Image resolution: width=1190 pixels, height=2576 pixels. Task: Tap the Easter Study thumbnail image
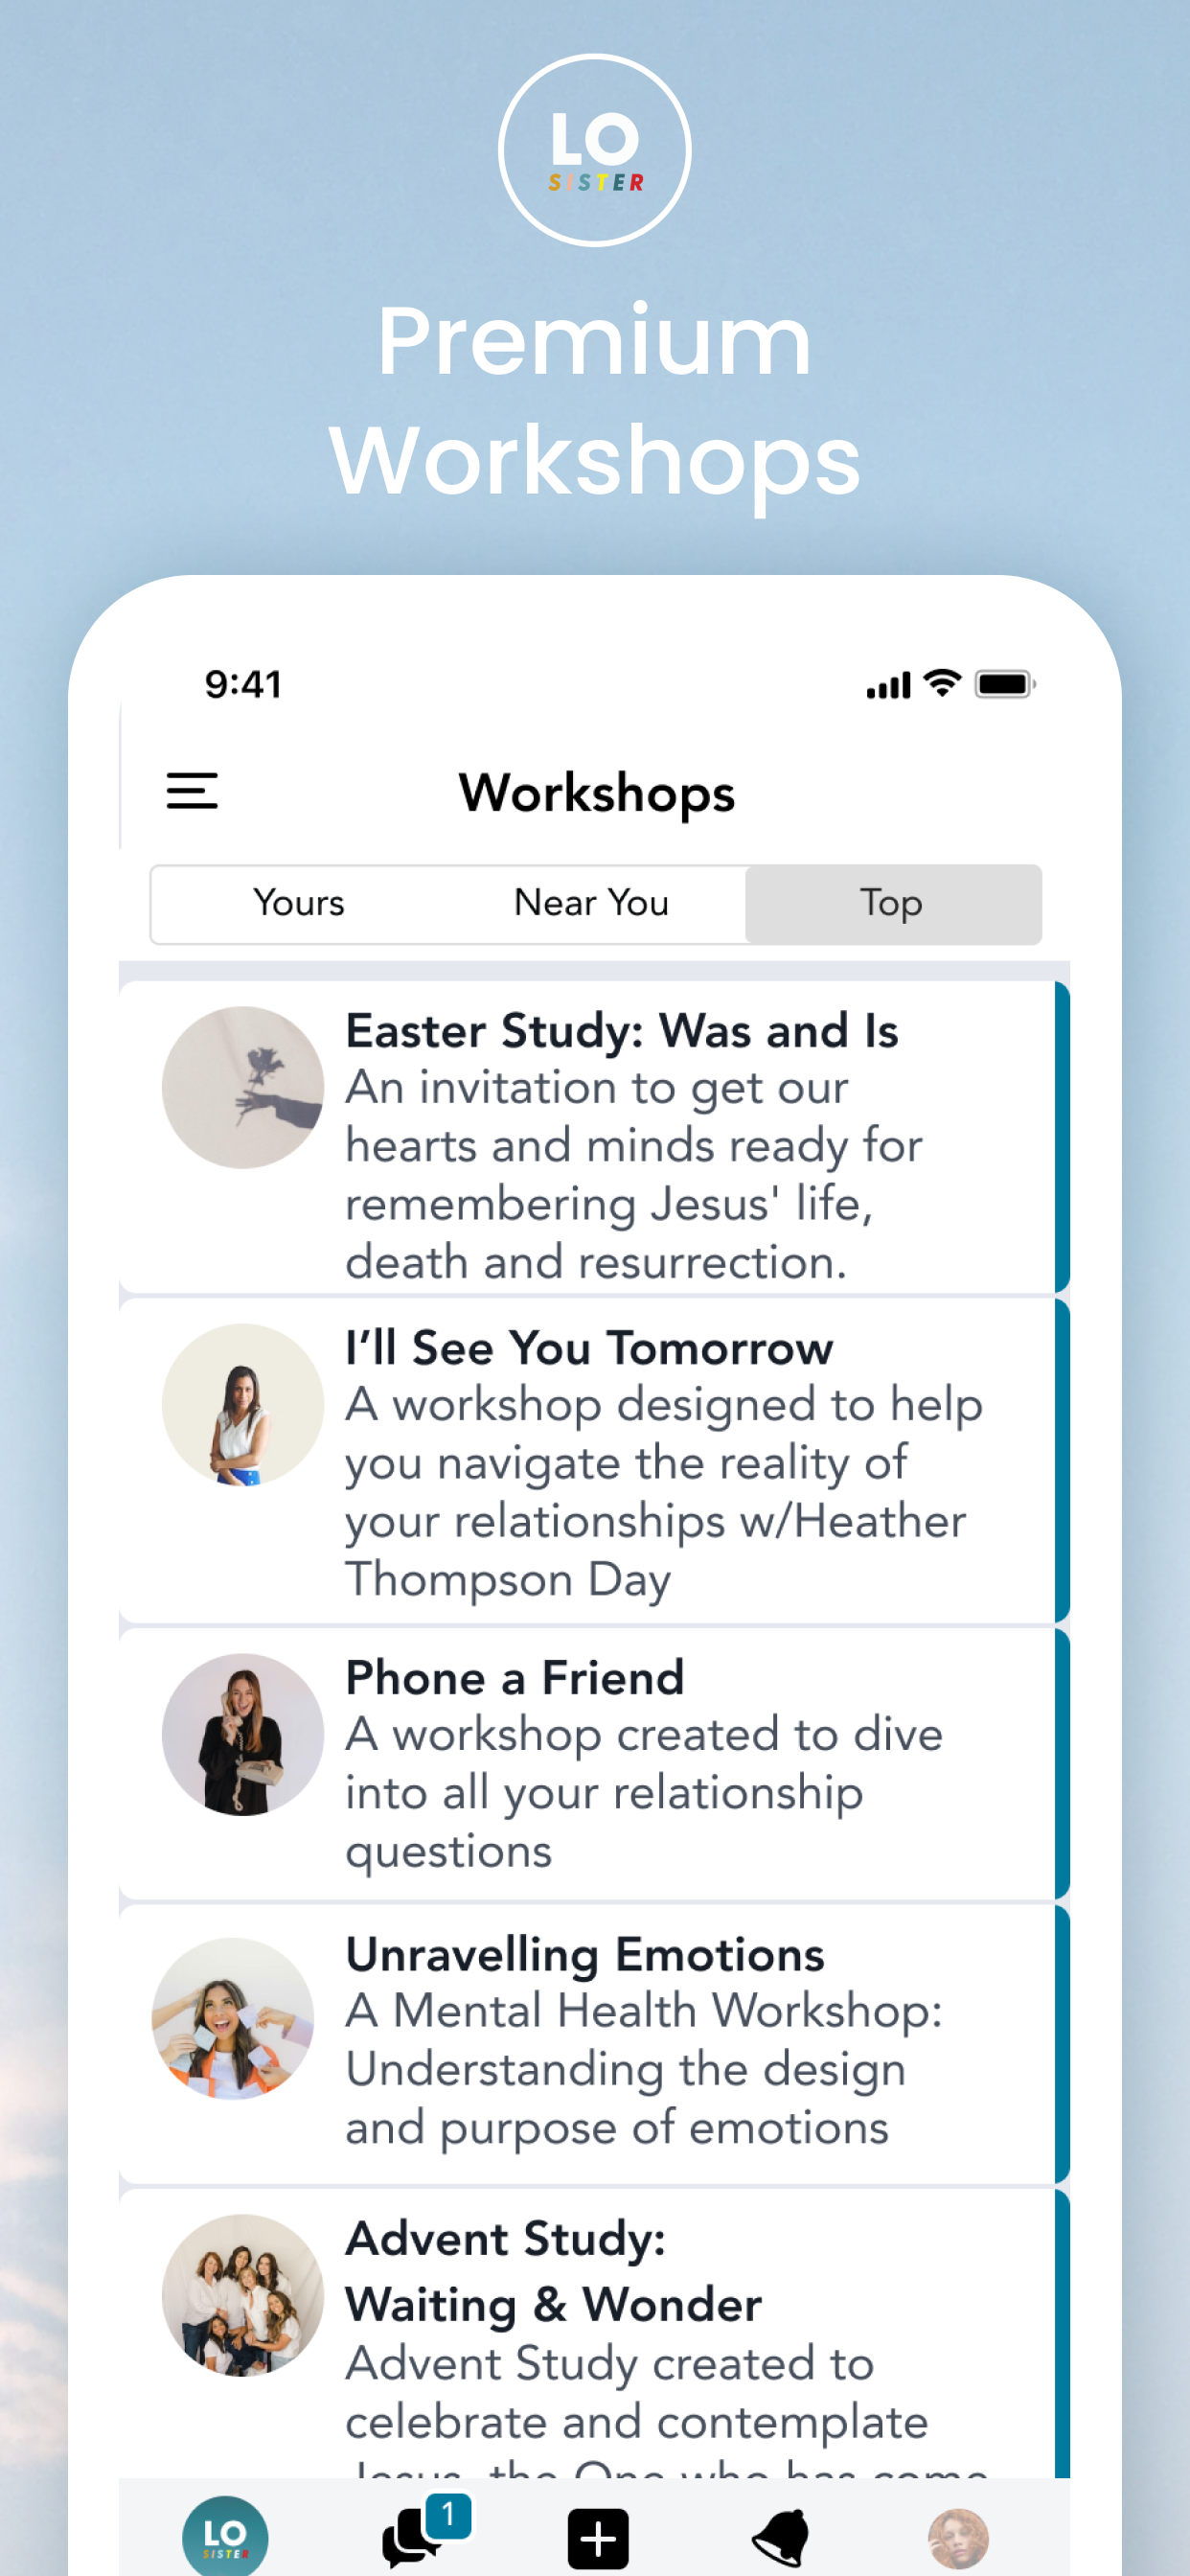pos(243,1087)
